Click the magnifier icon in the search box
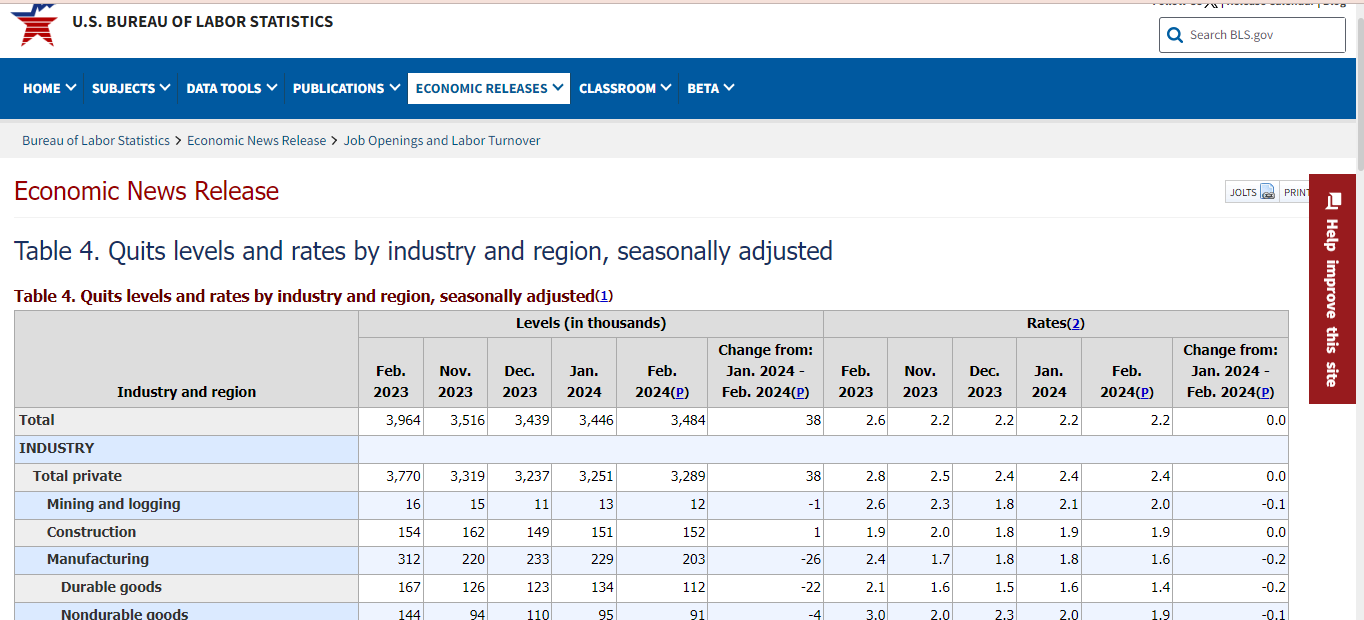This screenshot has height=620, width=1364. (1175, 35)
